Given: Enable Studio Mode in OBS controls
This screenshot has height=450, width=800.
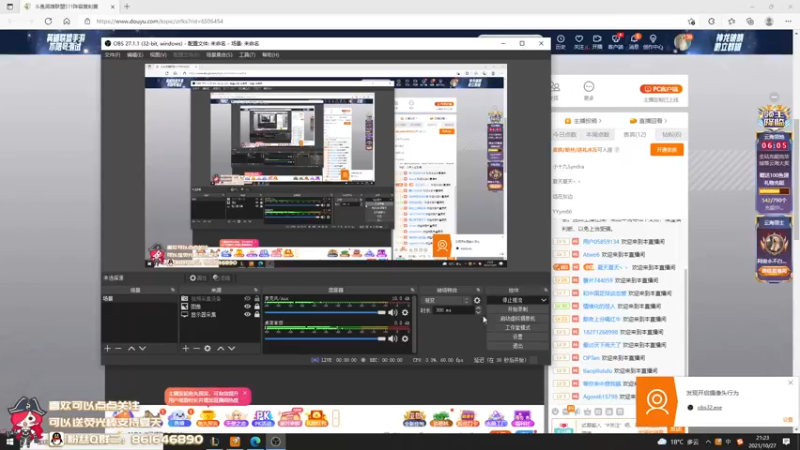Looking at the screenshot, I should pos(517,328).
